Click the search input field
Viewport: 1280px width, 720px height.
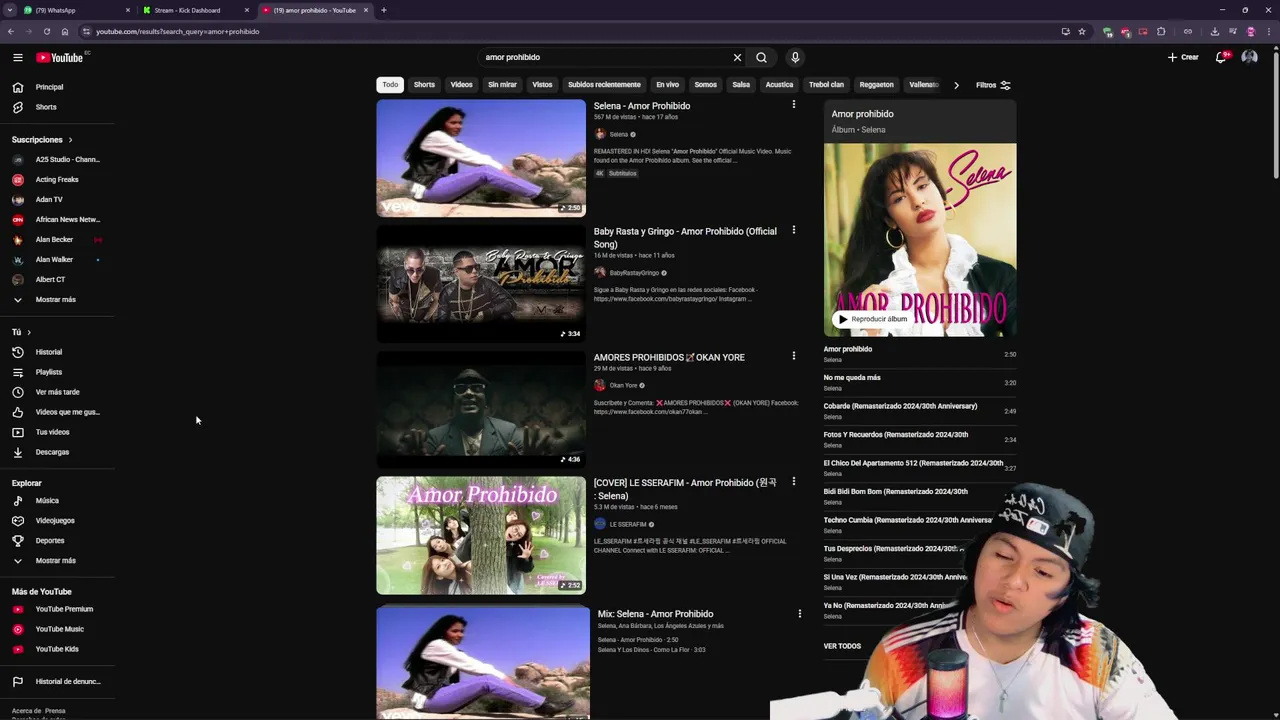click(x=605, y=57)
